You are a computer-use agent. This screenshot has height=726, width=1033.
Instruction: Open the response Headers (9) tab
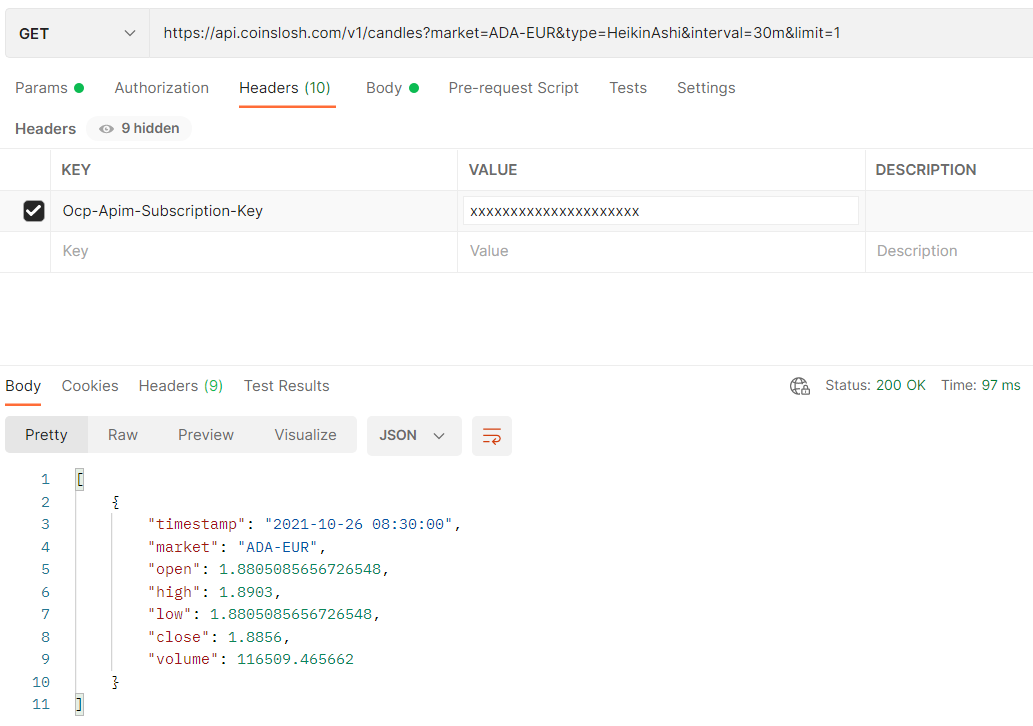[181, 386]
